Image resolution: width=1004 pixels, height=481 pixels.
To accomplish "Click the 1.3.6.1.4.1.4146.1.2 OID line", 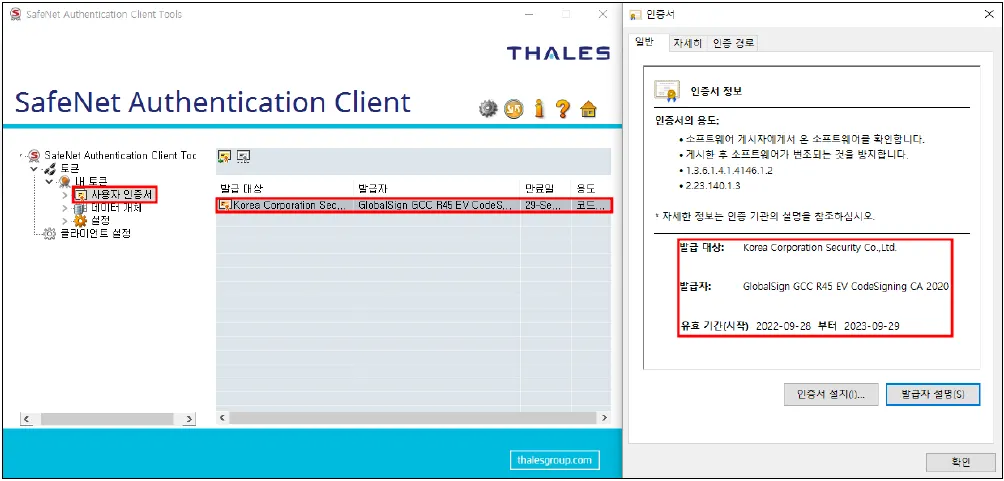I will click(727, 171).
